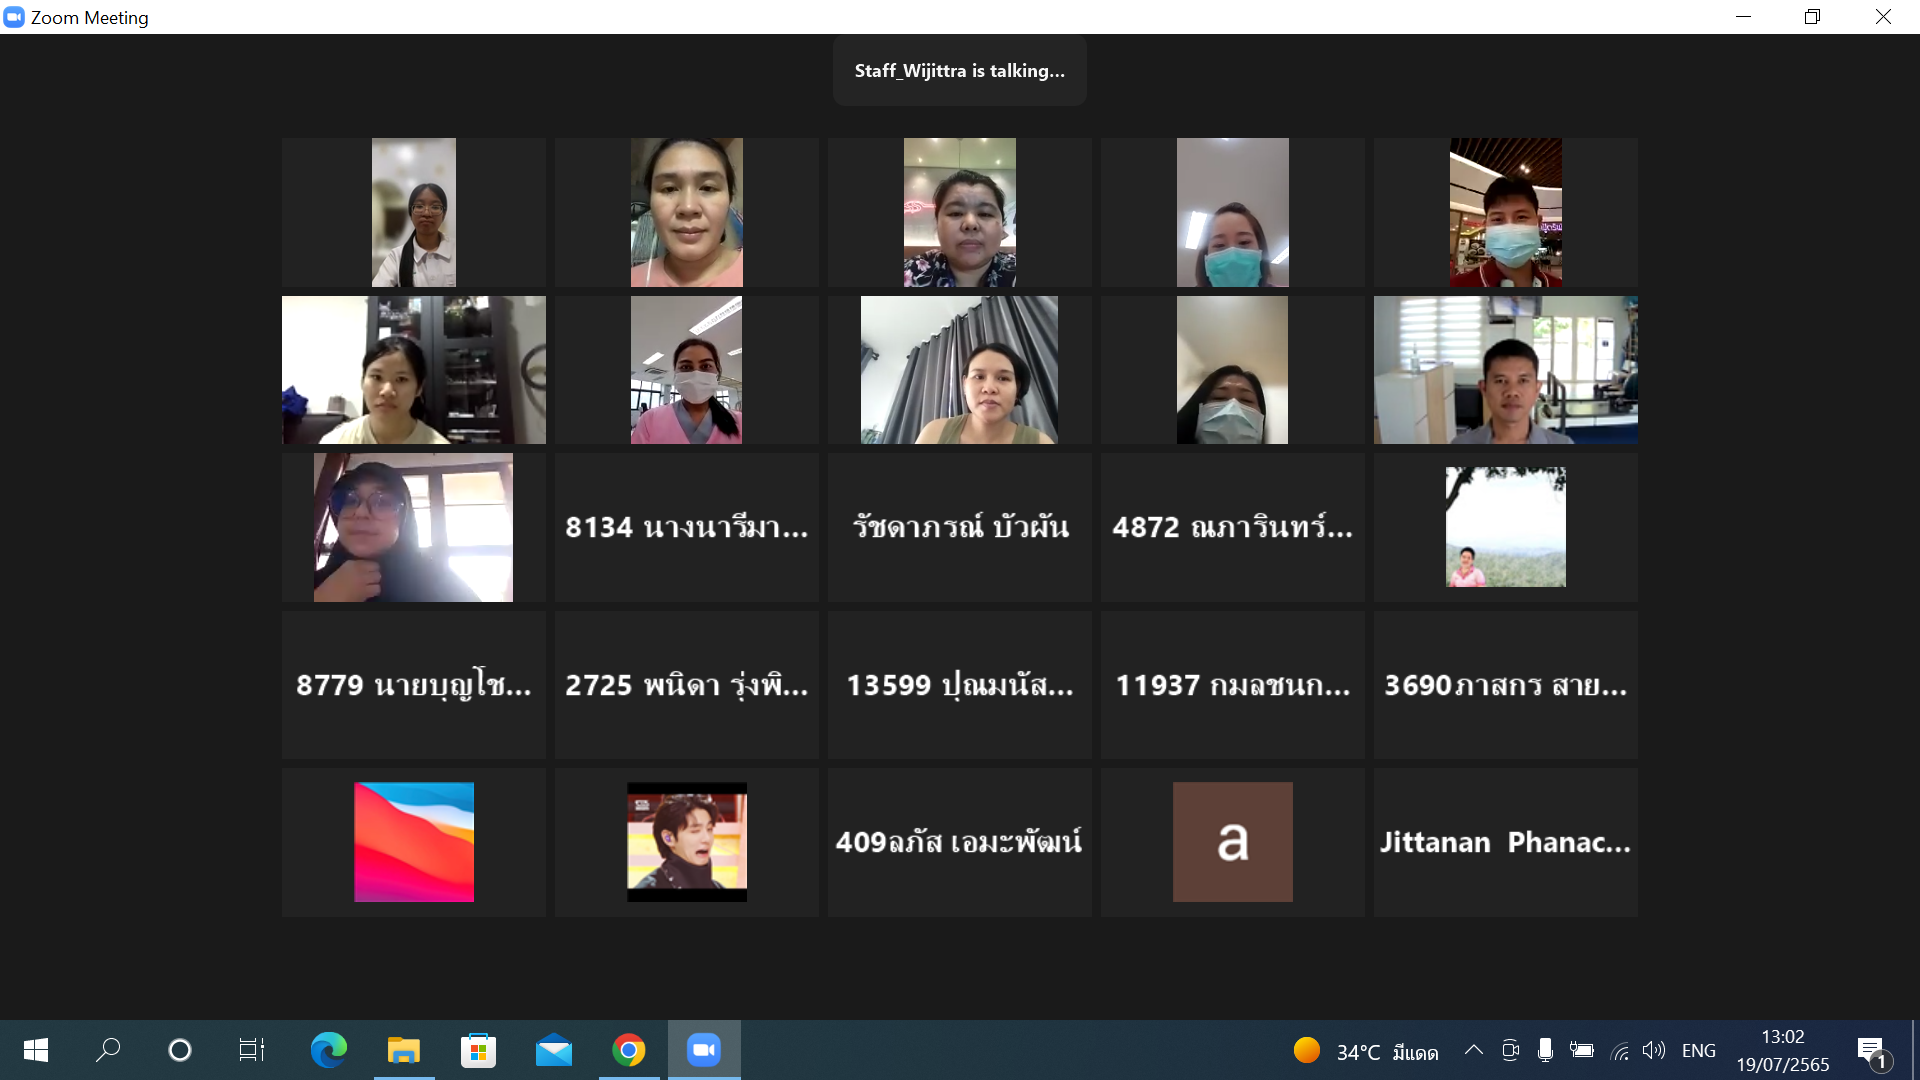This screenshot has width=1920, height=1080.
Task: Open Google Chrome from taskbar
Action: (x=629, y=1050)
